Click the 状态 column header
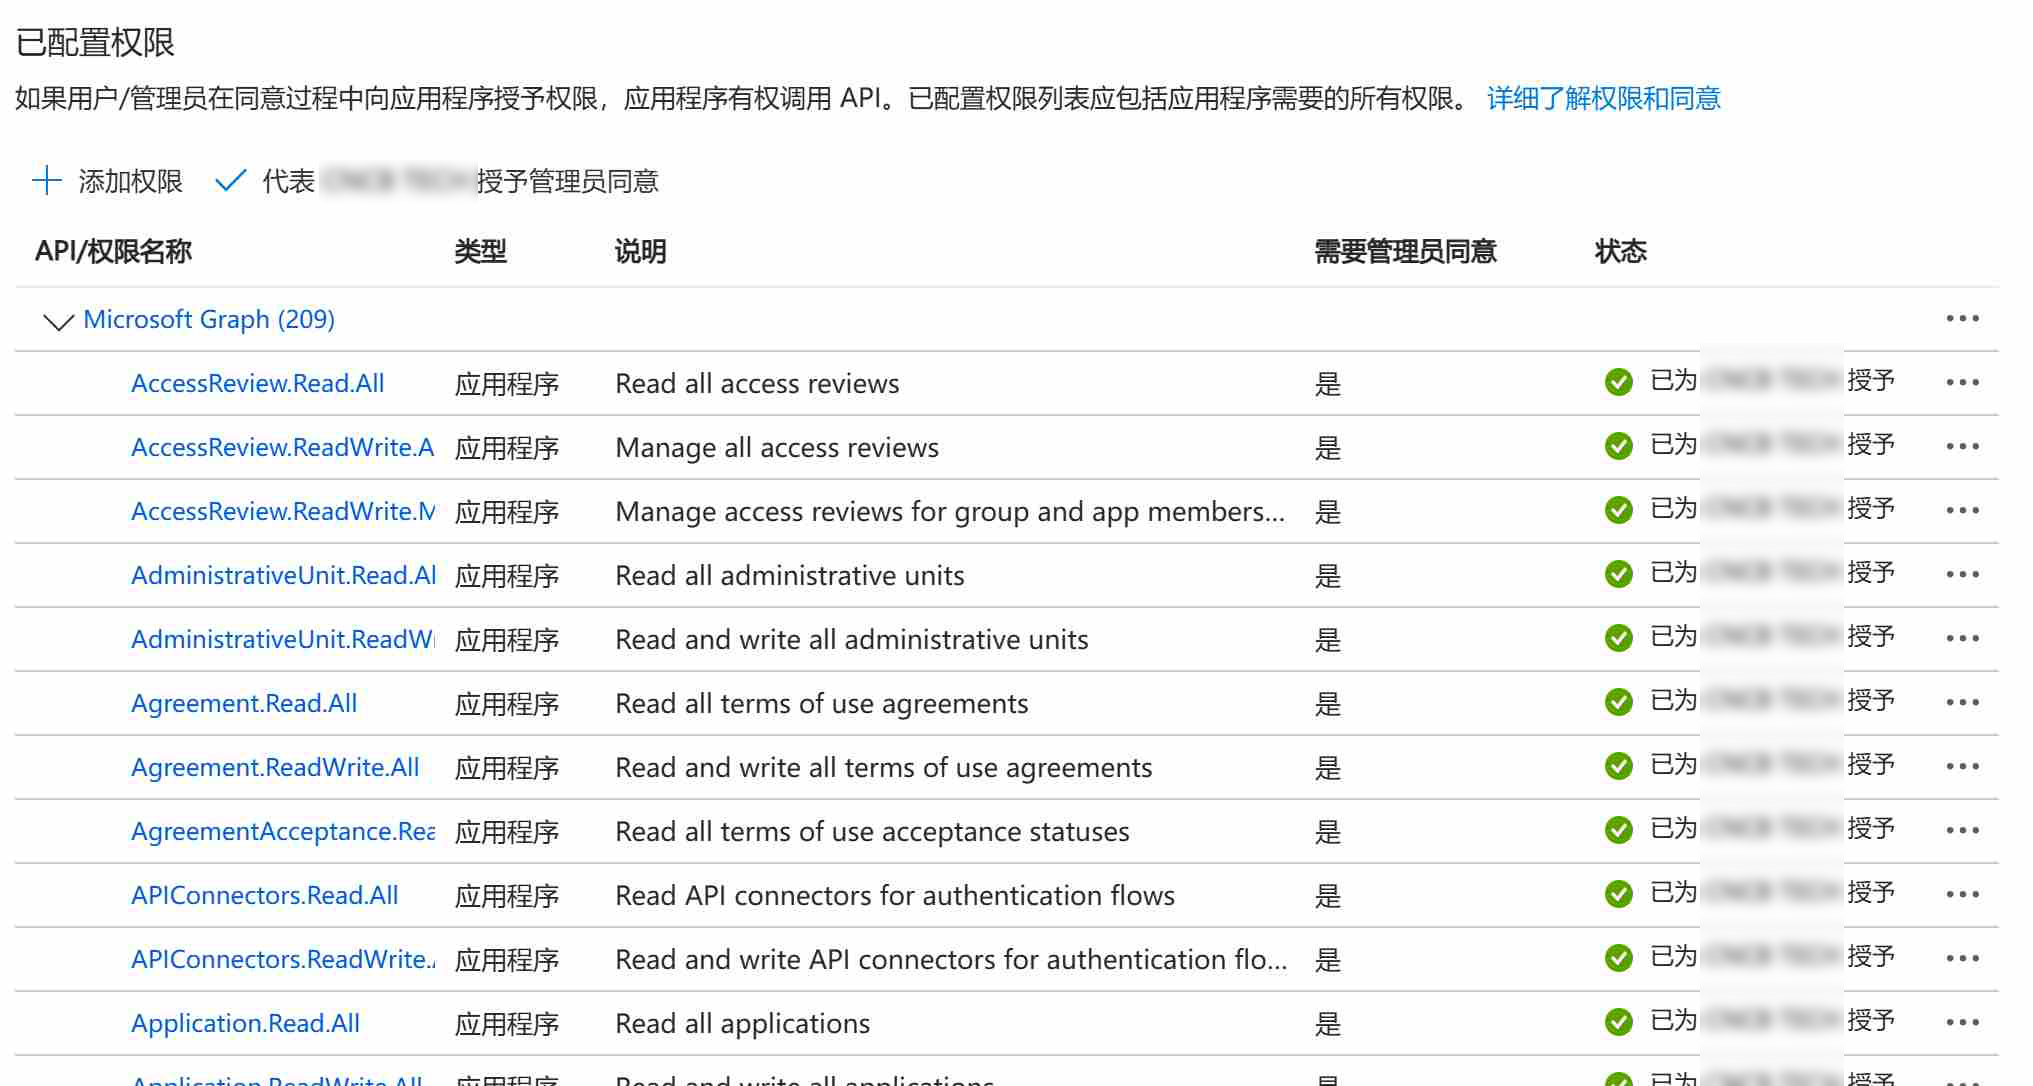 pos(1620,251)
